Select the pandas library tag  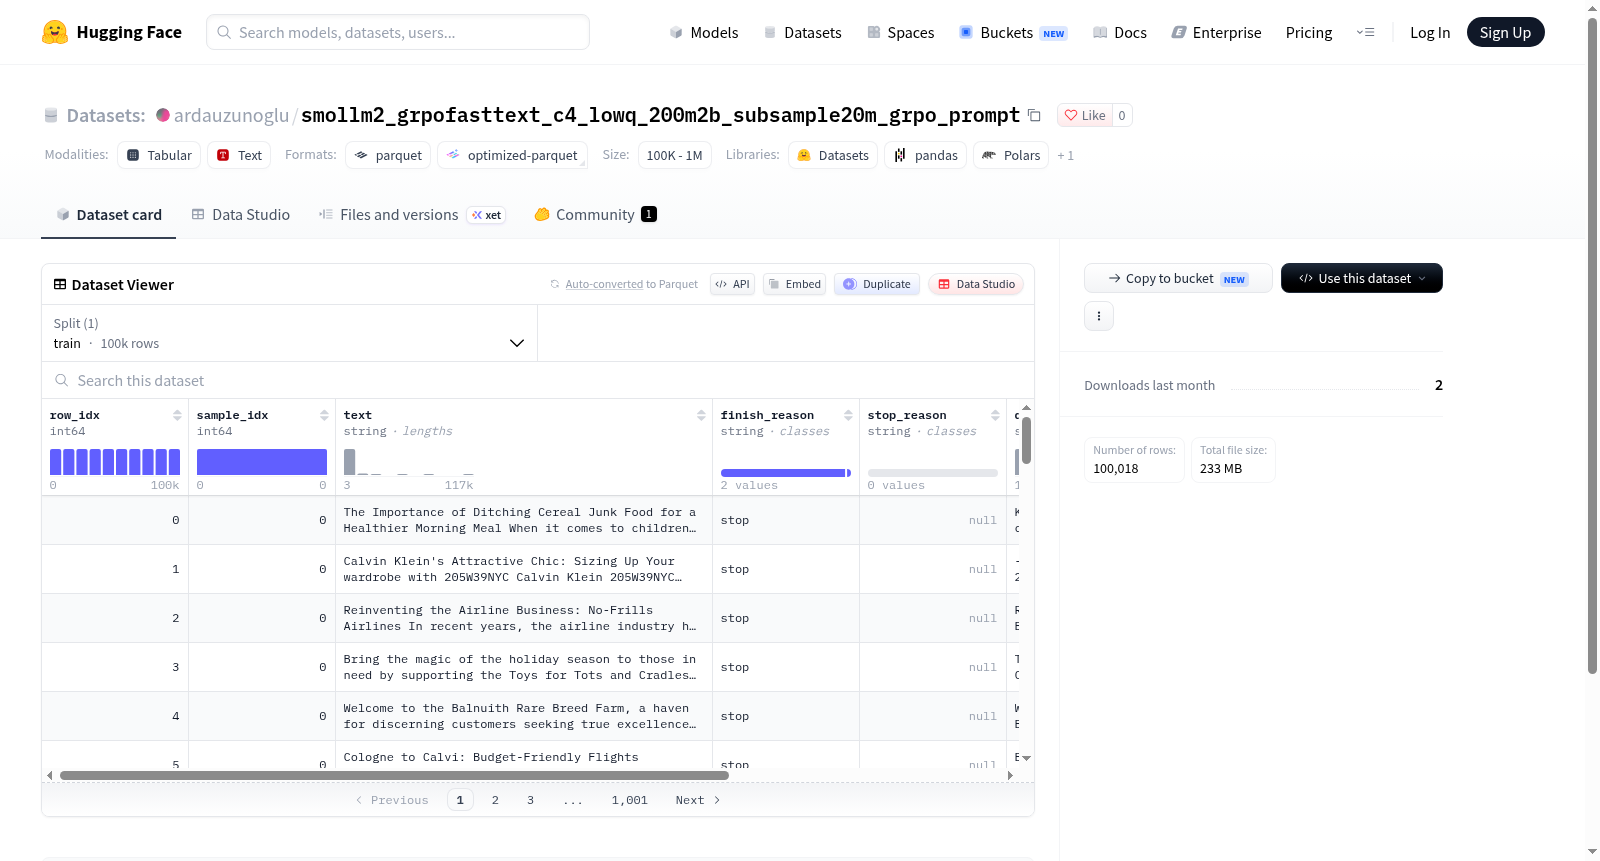click(926, 155)
